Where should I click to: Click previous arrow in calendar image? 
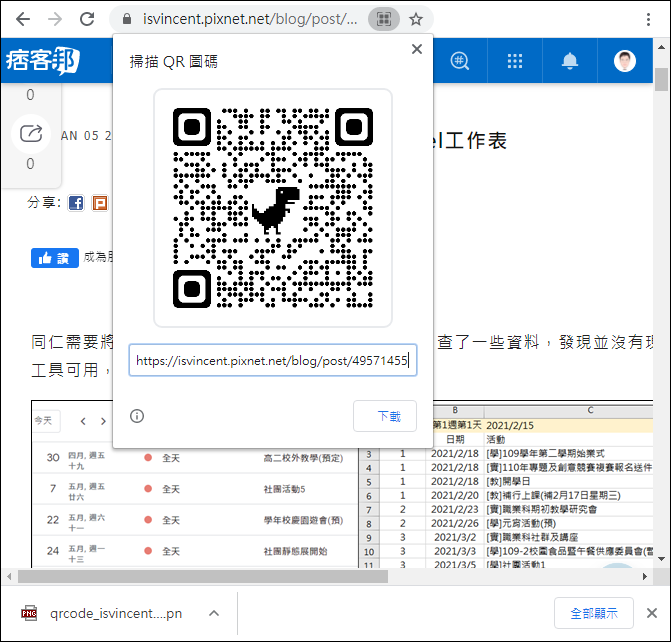[x=83, y=421]
